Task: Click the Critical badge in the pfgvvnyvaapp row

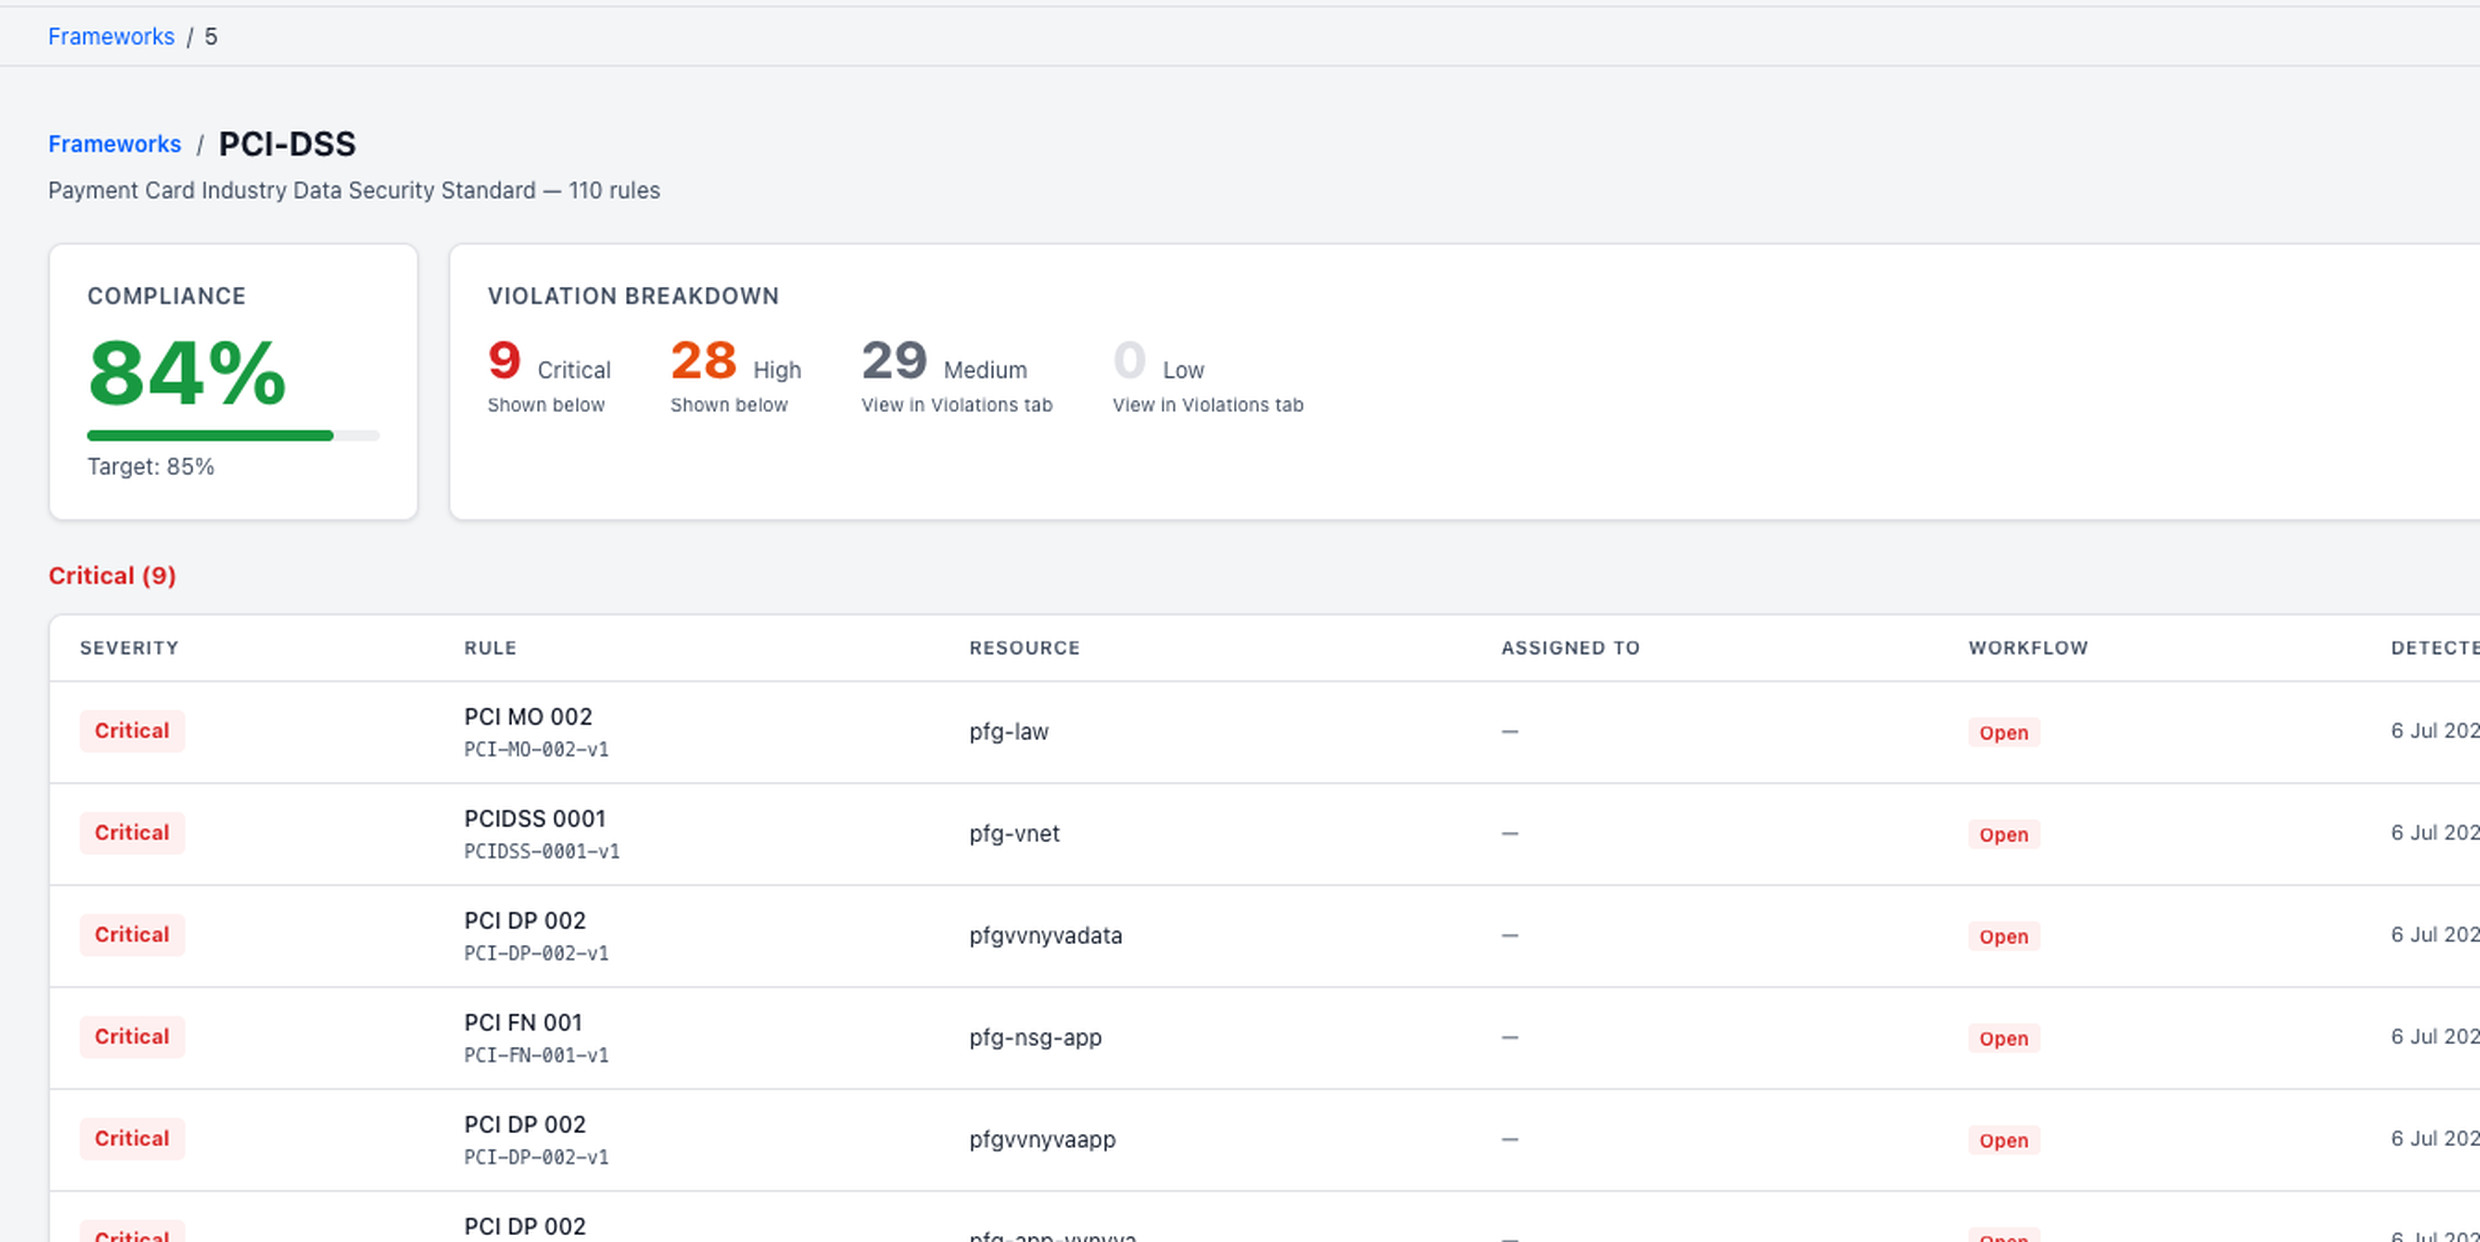Action: [132, 1139]
